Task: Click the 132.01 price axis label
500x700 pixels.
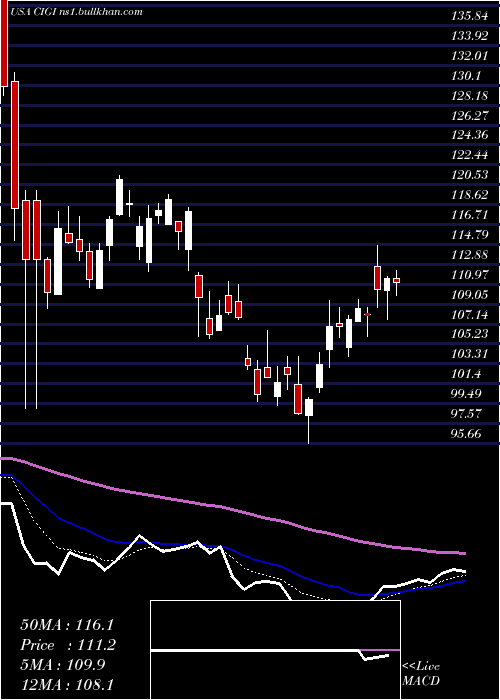Action: click(x=469, y=56)
